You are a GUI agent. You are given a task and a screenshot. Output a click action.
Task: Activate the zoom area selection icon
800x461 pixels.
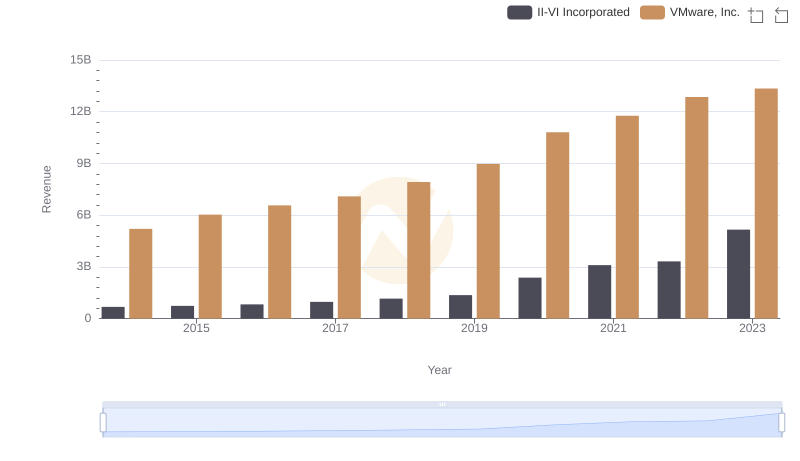coord(756,15)
